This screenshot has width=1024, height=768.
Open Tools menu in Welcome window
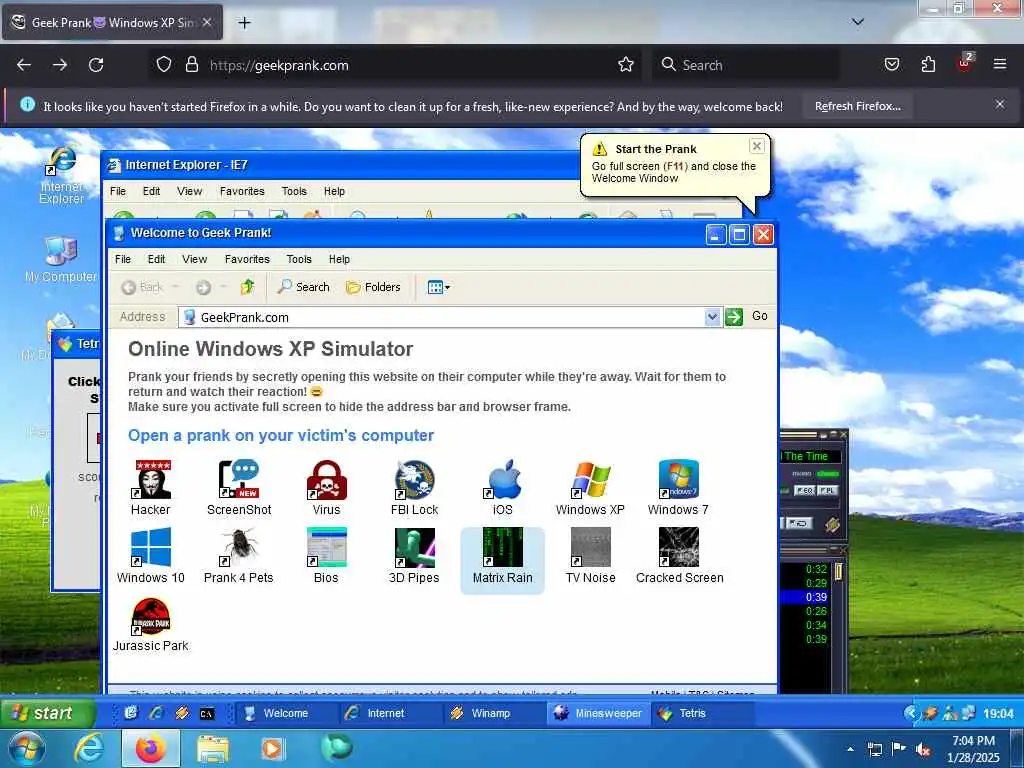[x=299, y=259]
